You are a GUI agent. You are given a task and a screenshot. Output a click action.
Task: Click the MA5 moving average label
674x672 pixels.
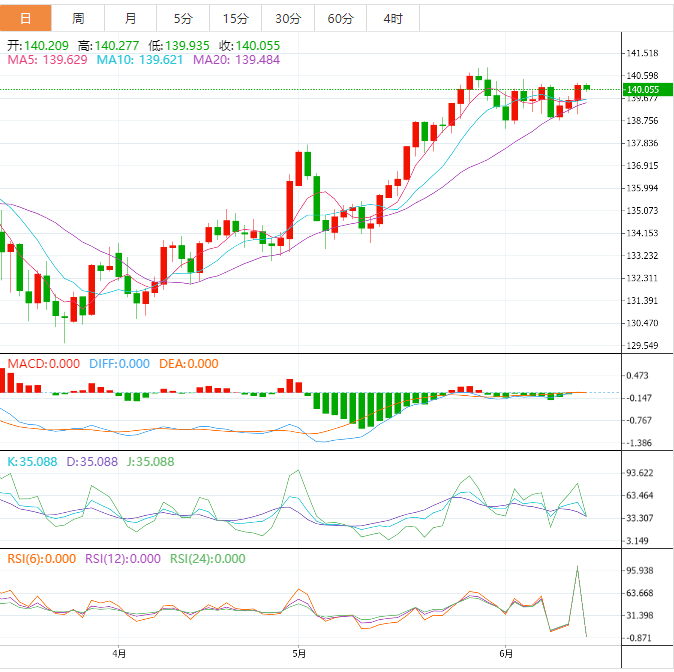tap(47, 60)
